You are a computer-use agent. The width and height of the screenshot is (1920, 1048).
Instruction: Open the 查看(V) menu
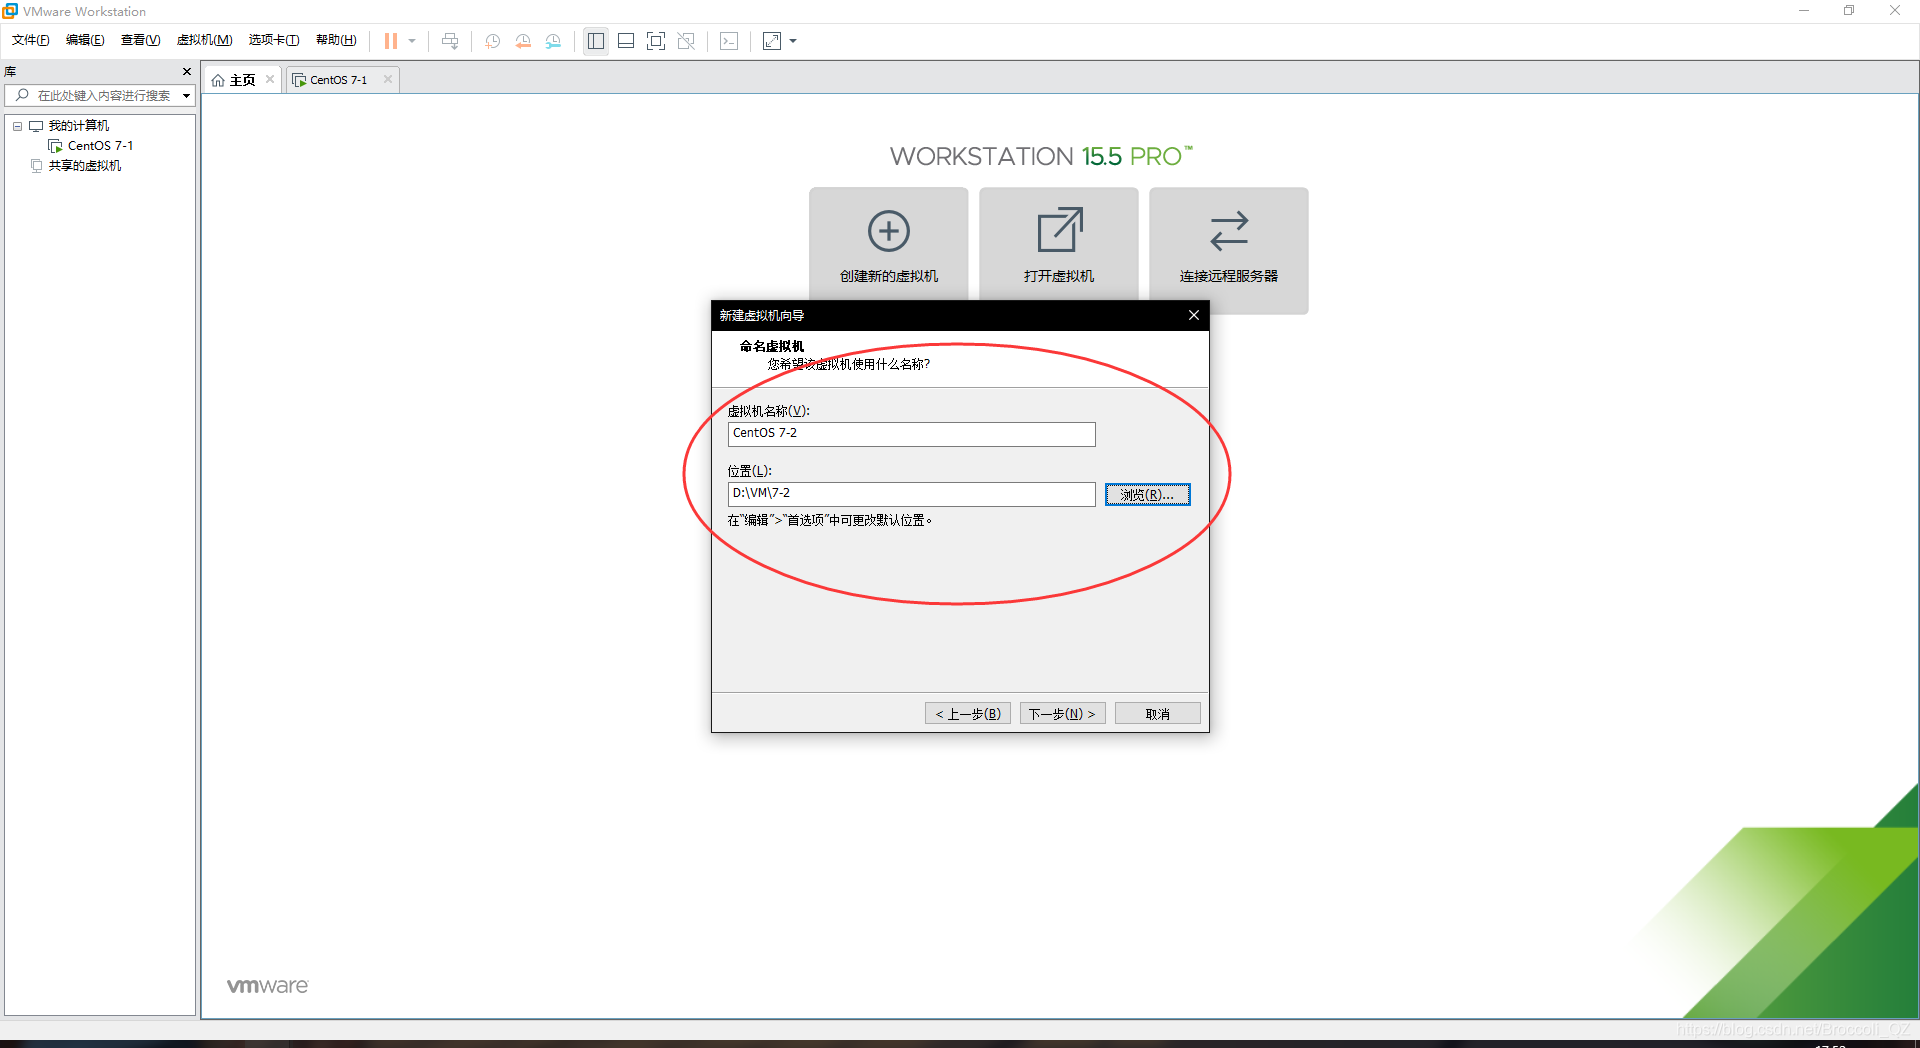140,40
